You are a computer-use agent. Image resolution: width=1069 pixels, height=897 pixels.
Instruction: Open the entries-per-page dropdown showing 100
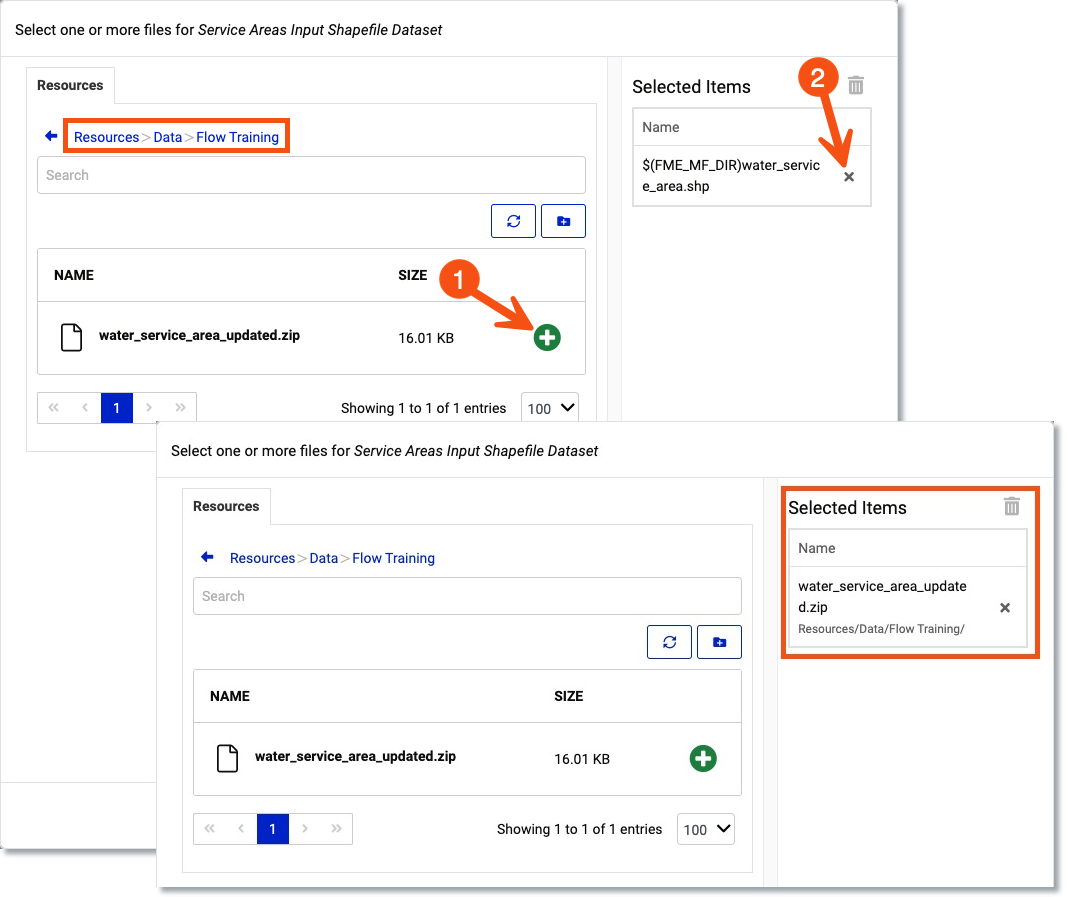549,407
